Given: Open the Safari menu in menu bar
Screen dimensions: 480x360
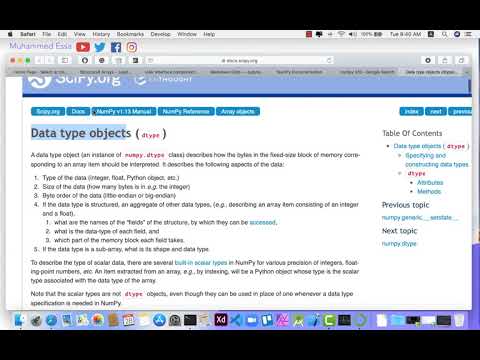Looking at the screenshot, I should pos(27,34).
